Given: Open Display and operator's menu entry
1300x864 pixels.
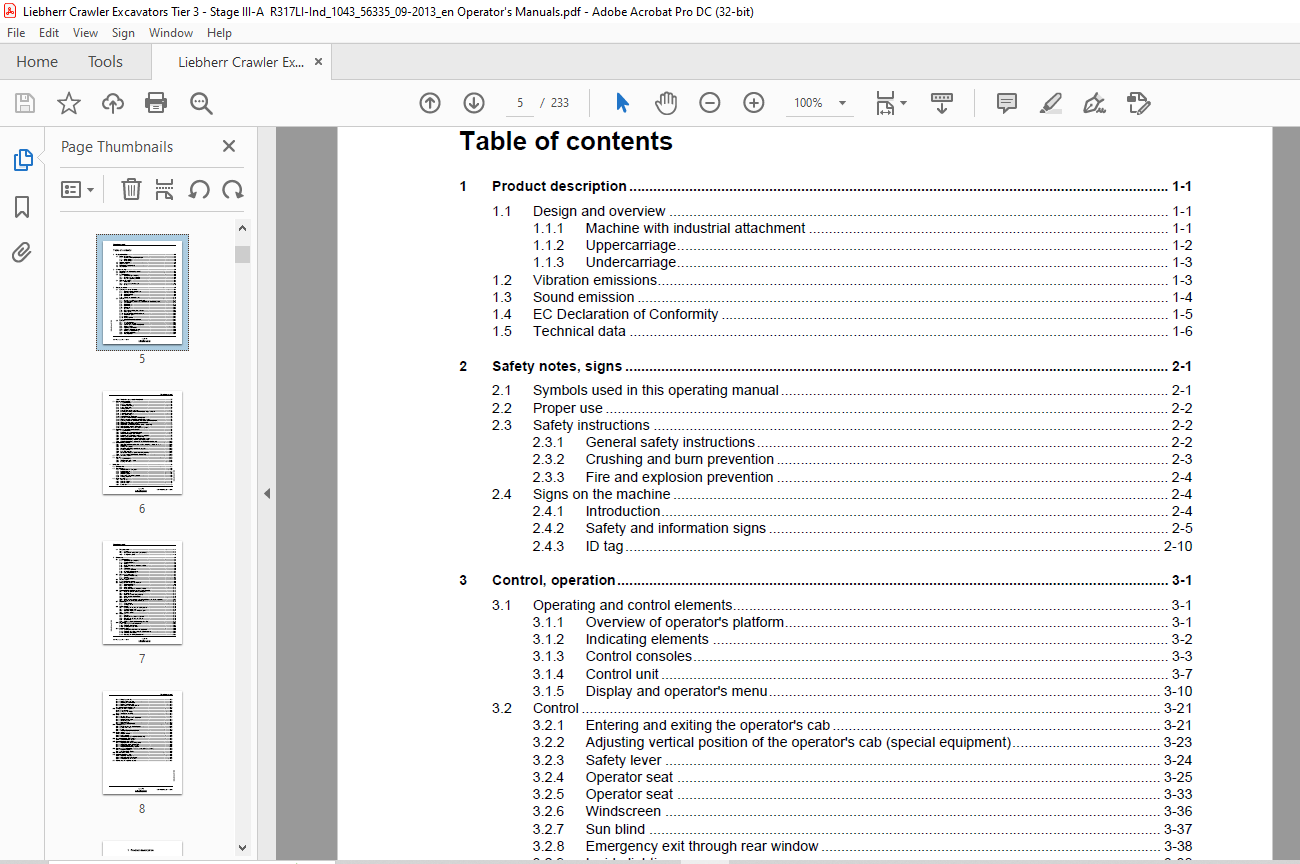Looking at the screenshot, I should [x=862, y=691].
